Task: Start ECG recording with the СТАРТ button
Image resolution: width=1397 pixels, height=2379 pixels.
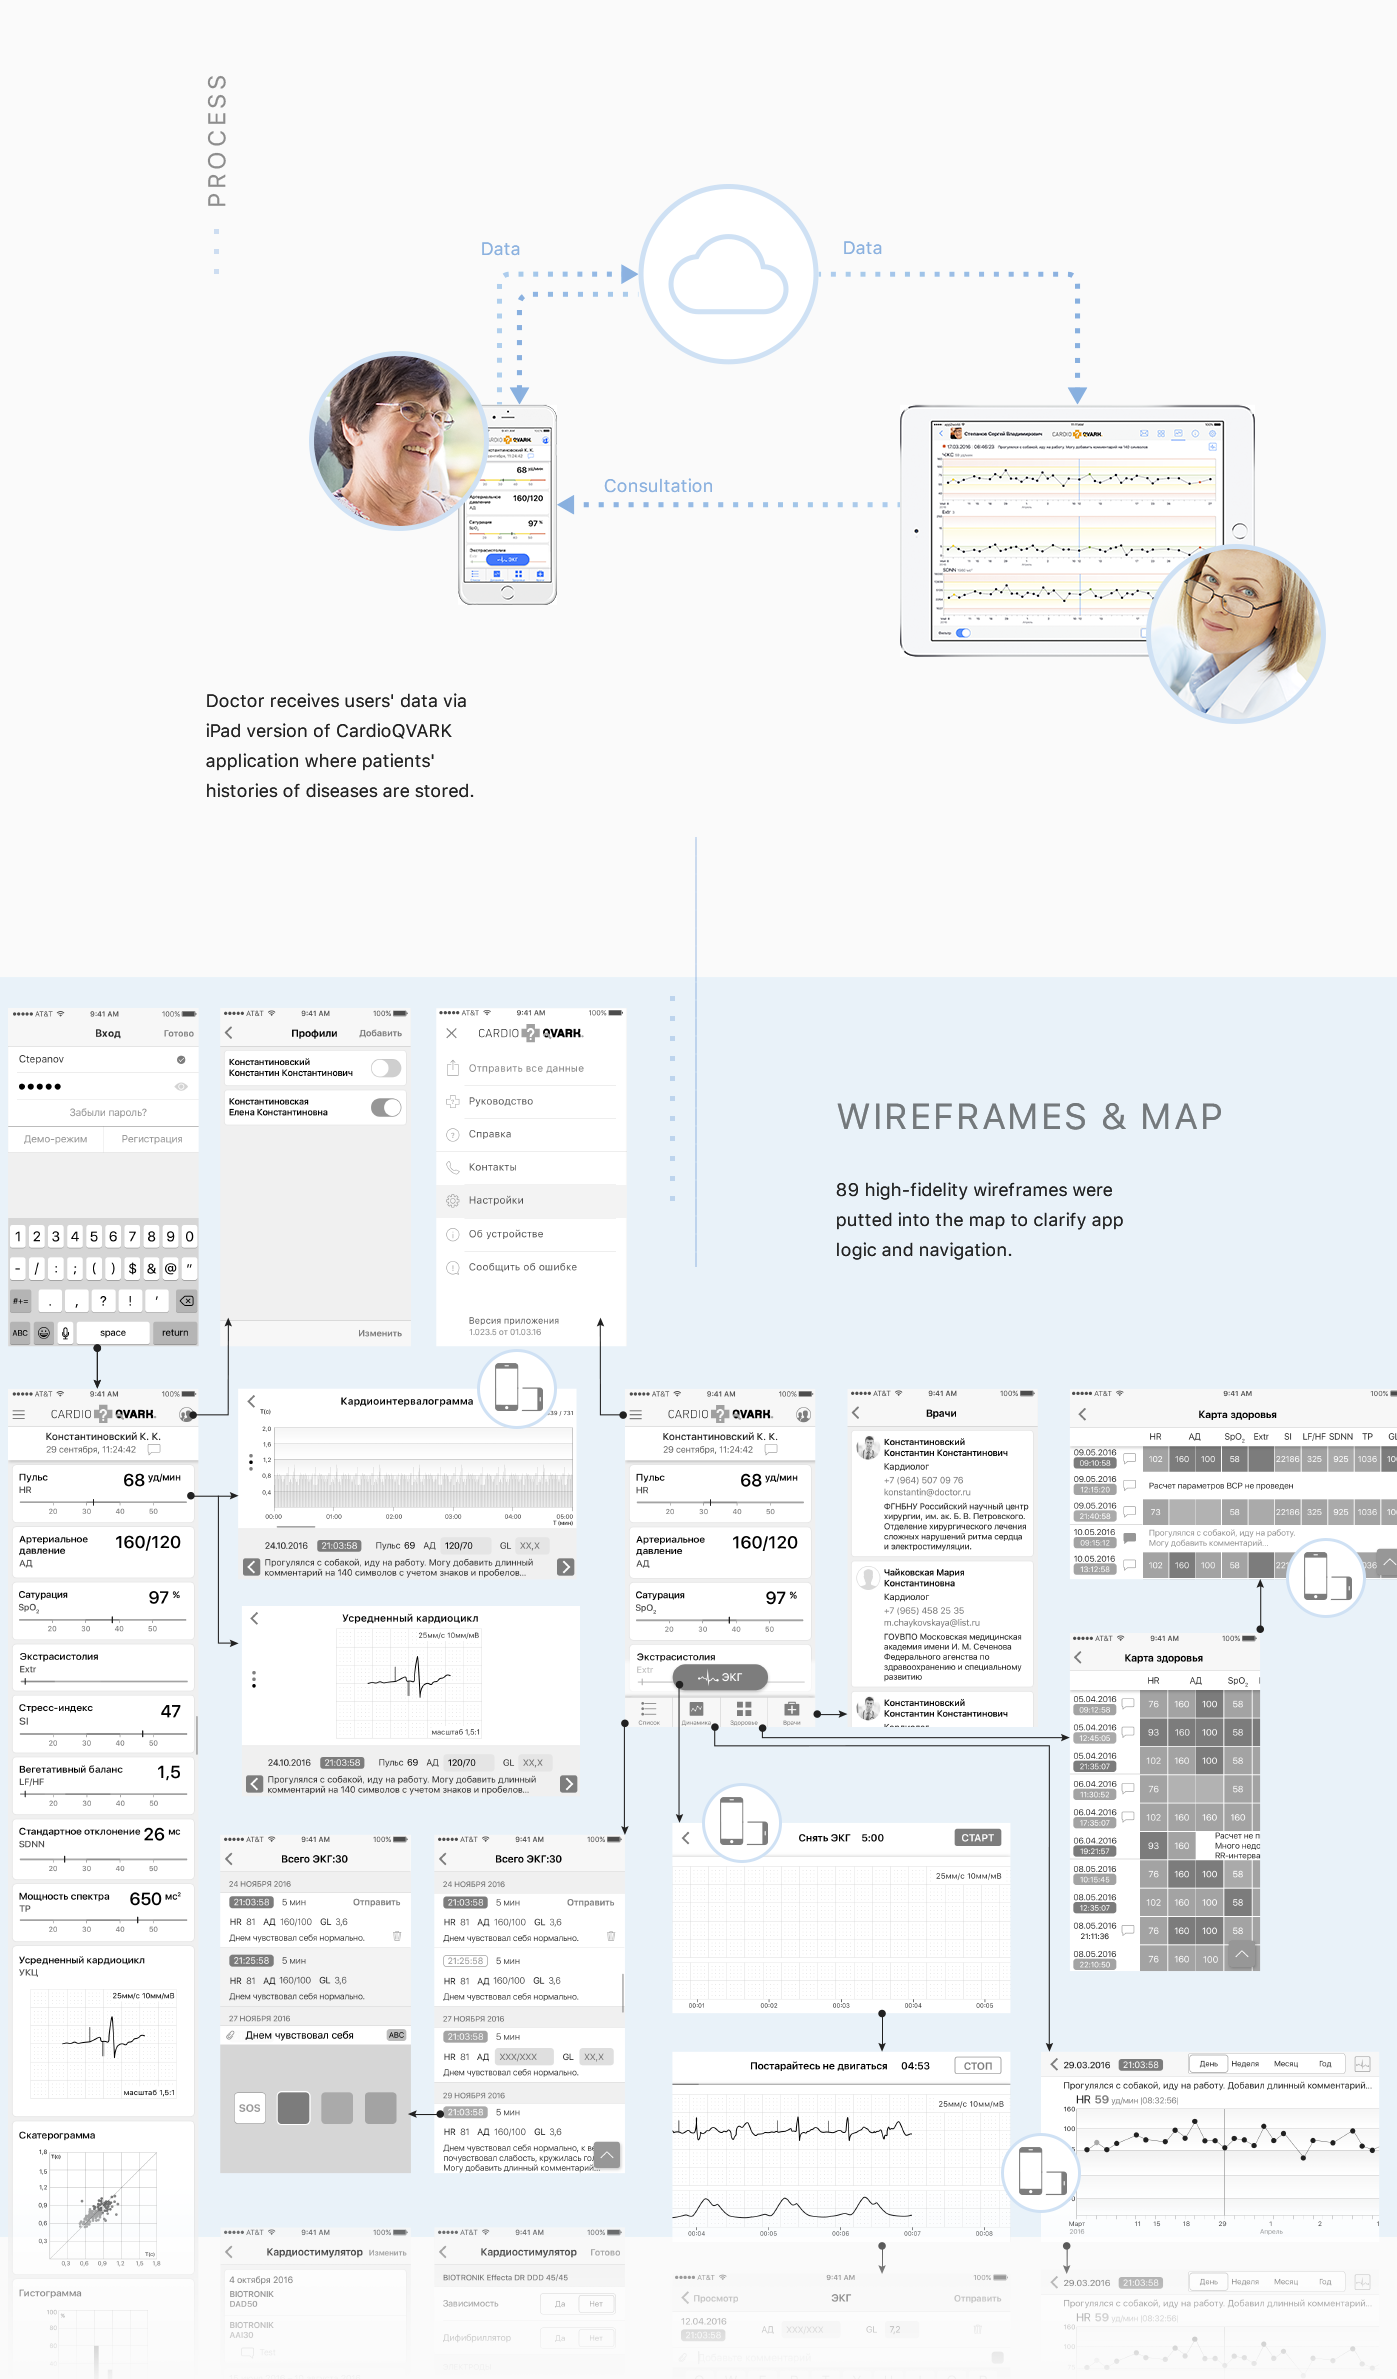Action: 978,1838
